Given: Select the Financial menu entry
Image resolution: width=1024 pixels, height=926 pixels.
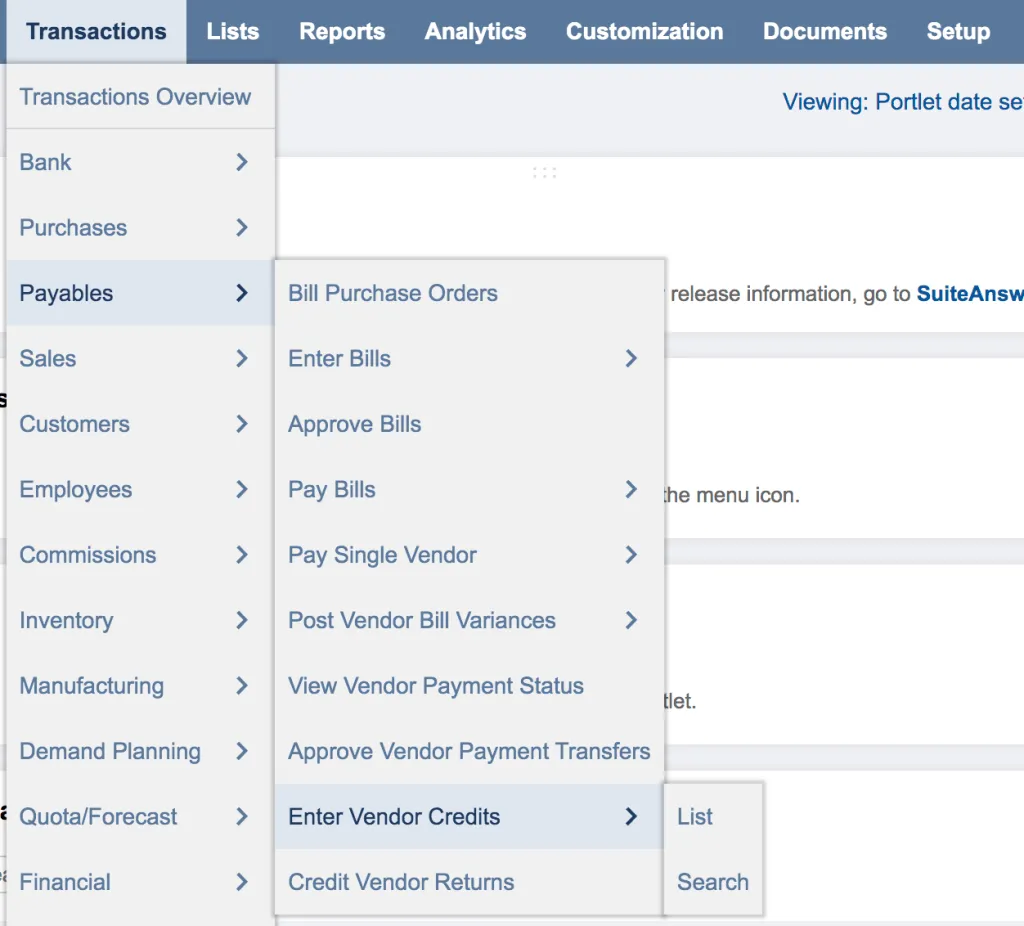Looking at the screenshot, I should (140, 882).
